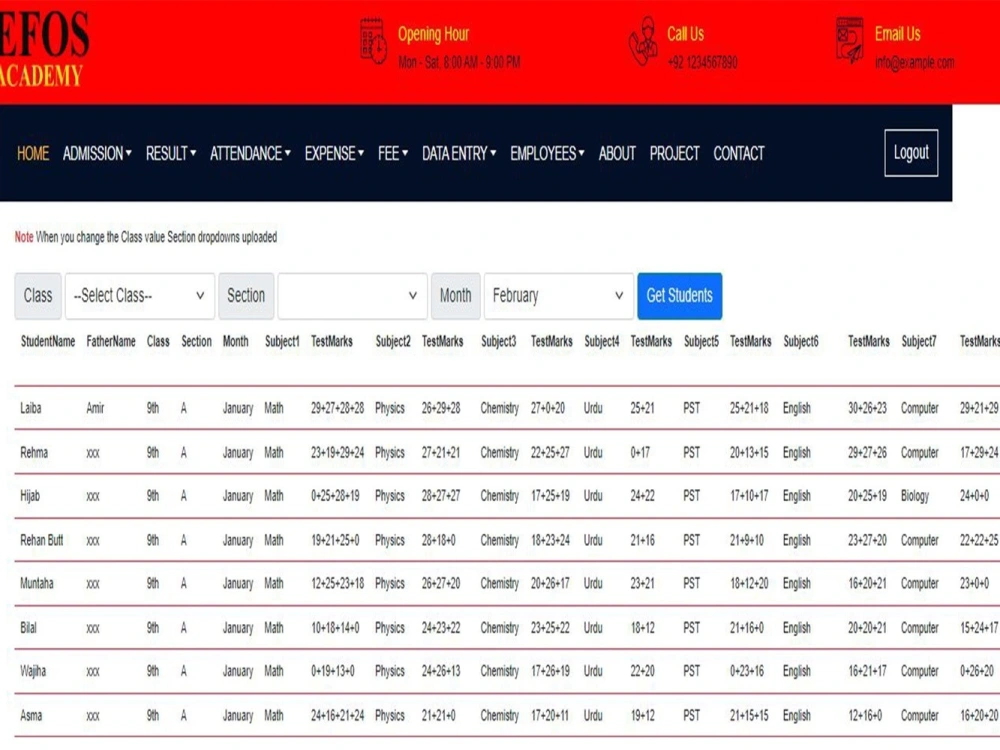The image size is (1000, 750).
Task: Open the Select Class dropdown
Action: point(140,296)
